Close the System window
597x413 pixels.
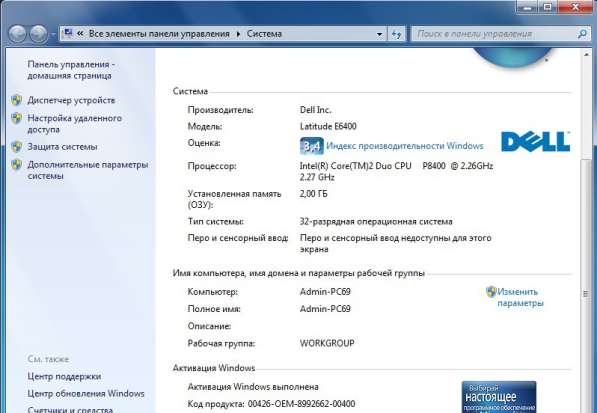point(575,6)
